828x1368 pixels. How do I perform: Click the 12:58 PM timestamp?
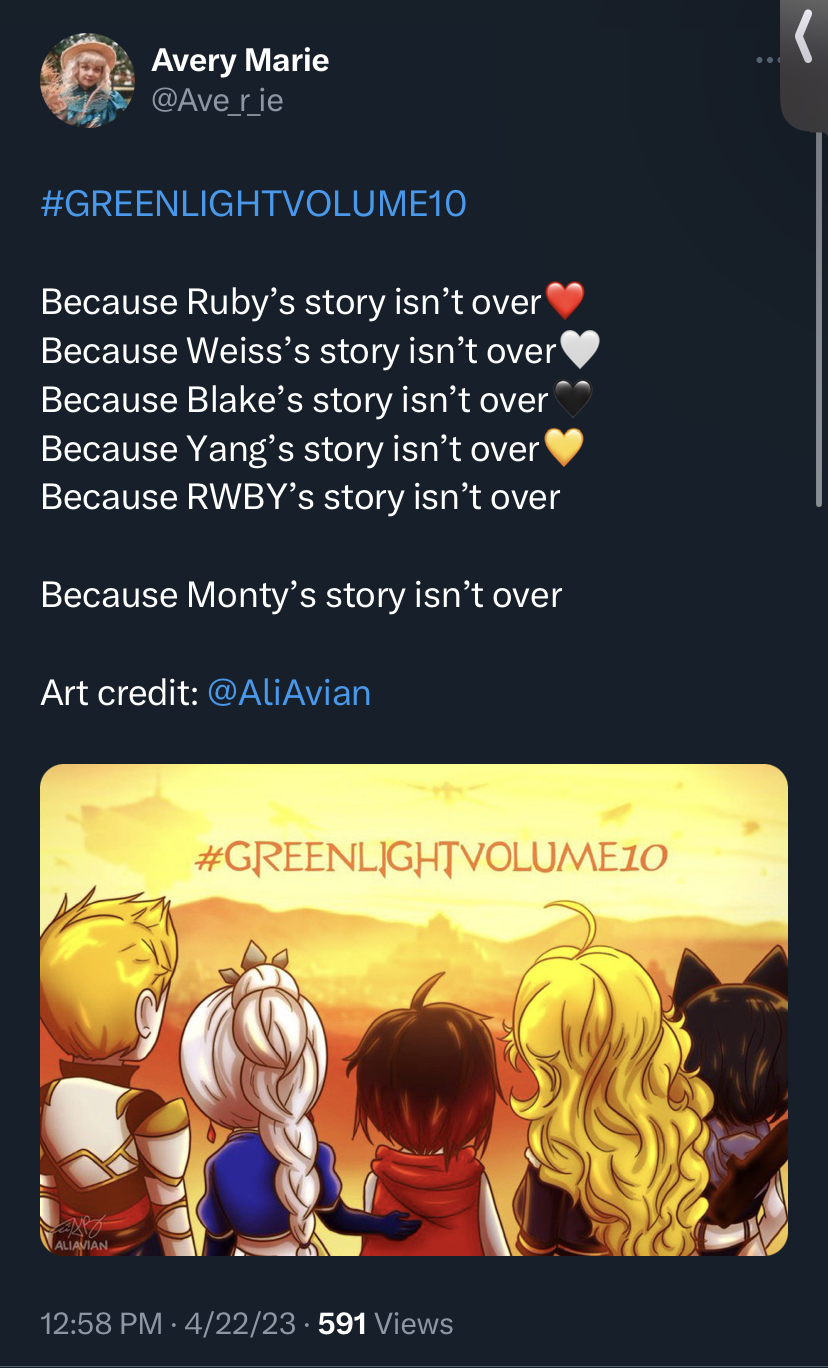tap(101, 1324)
